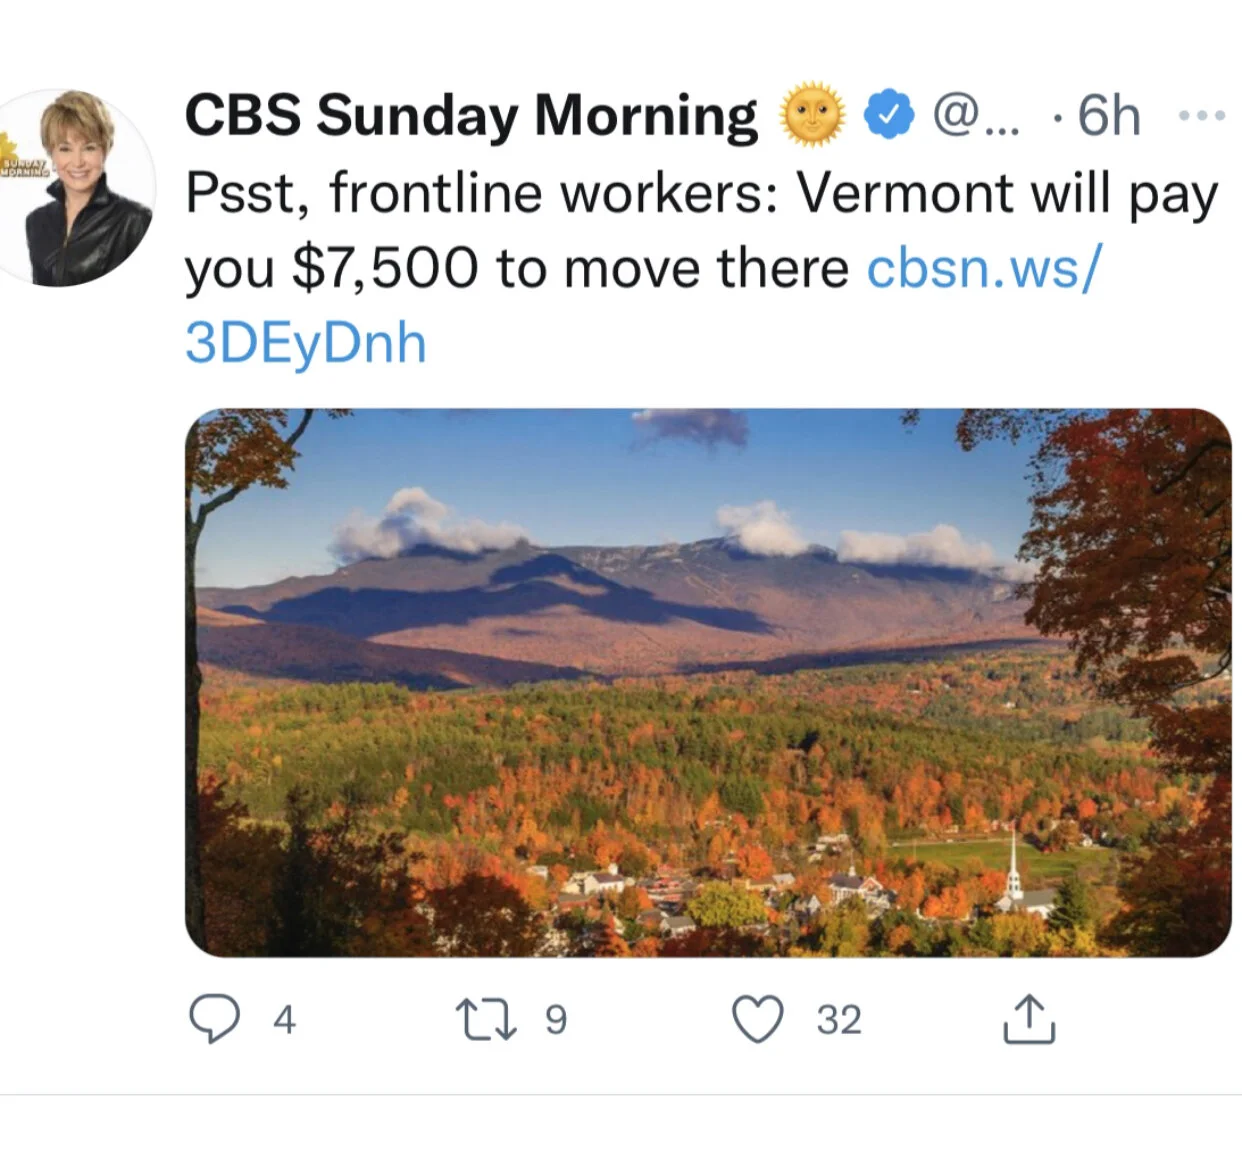Open the three-dot more options menu
The image size is (1242, 1156).
pyautogui.click(x=1201, y=116)
